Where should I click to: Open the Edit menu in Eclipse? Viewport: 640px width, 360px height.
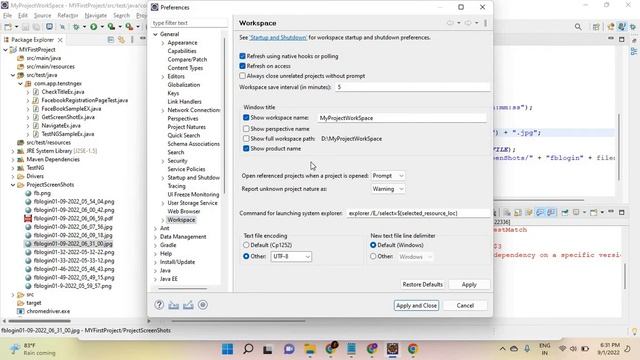pyautogui.click(x=23, y=16)
